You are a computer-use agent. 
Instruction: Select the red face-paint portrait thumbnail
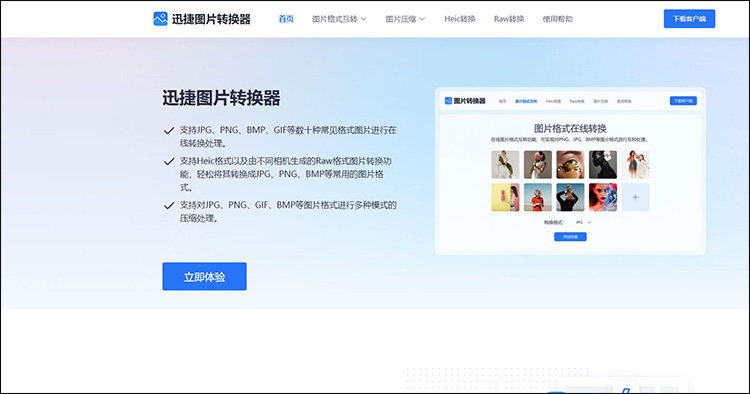point(603,197)
